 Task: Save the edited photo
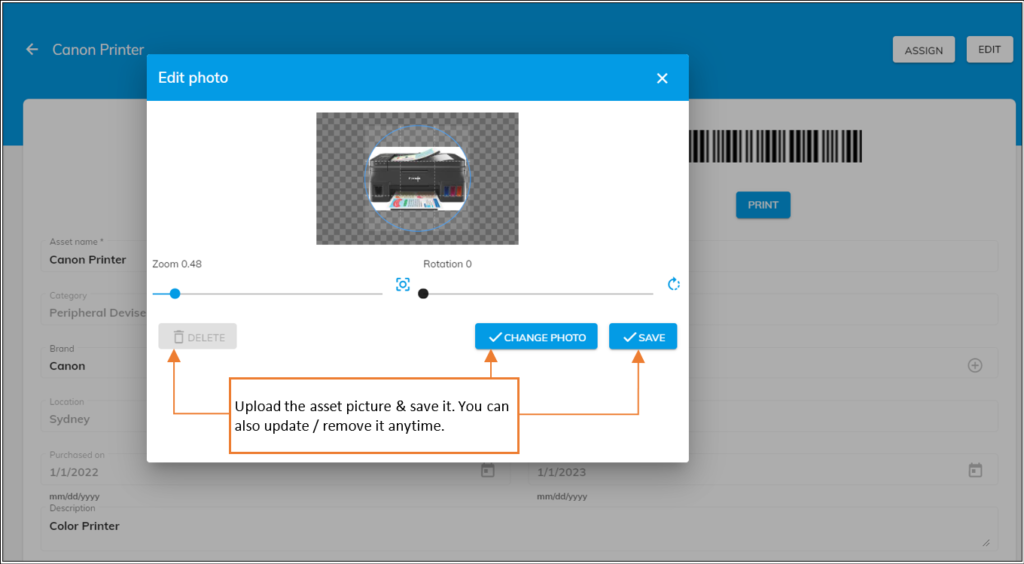tap(643, 337)
